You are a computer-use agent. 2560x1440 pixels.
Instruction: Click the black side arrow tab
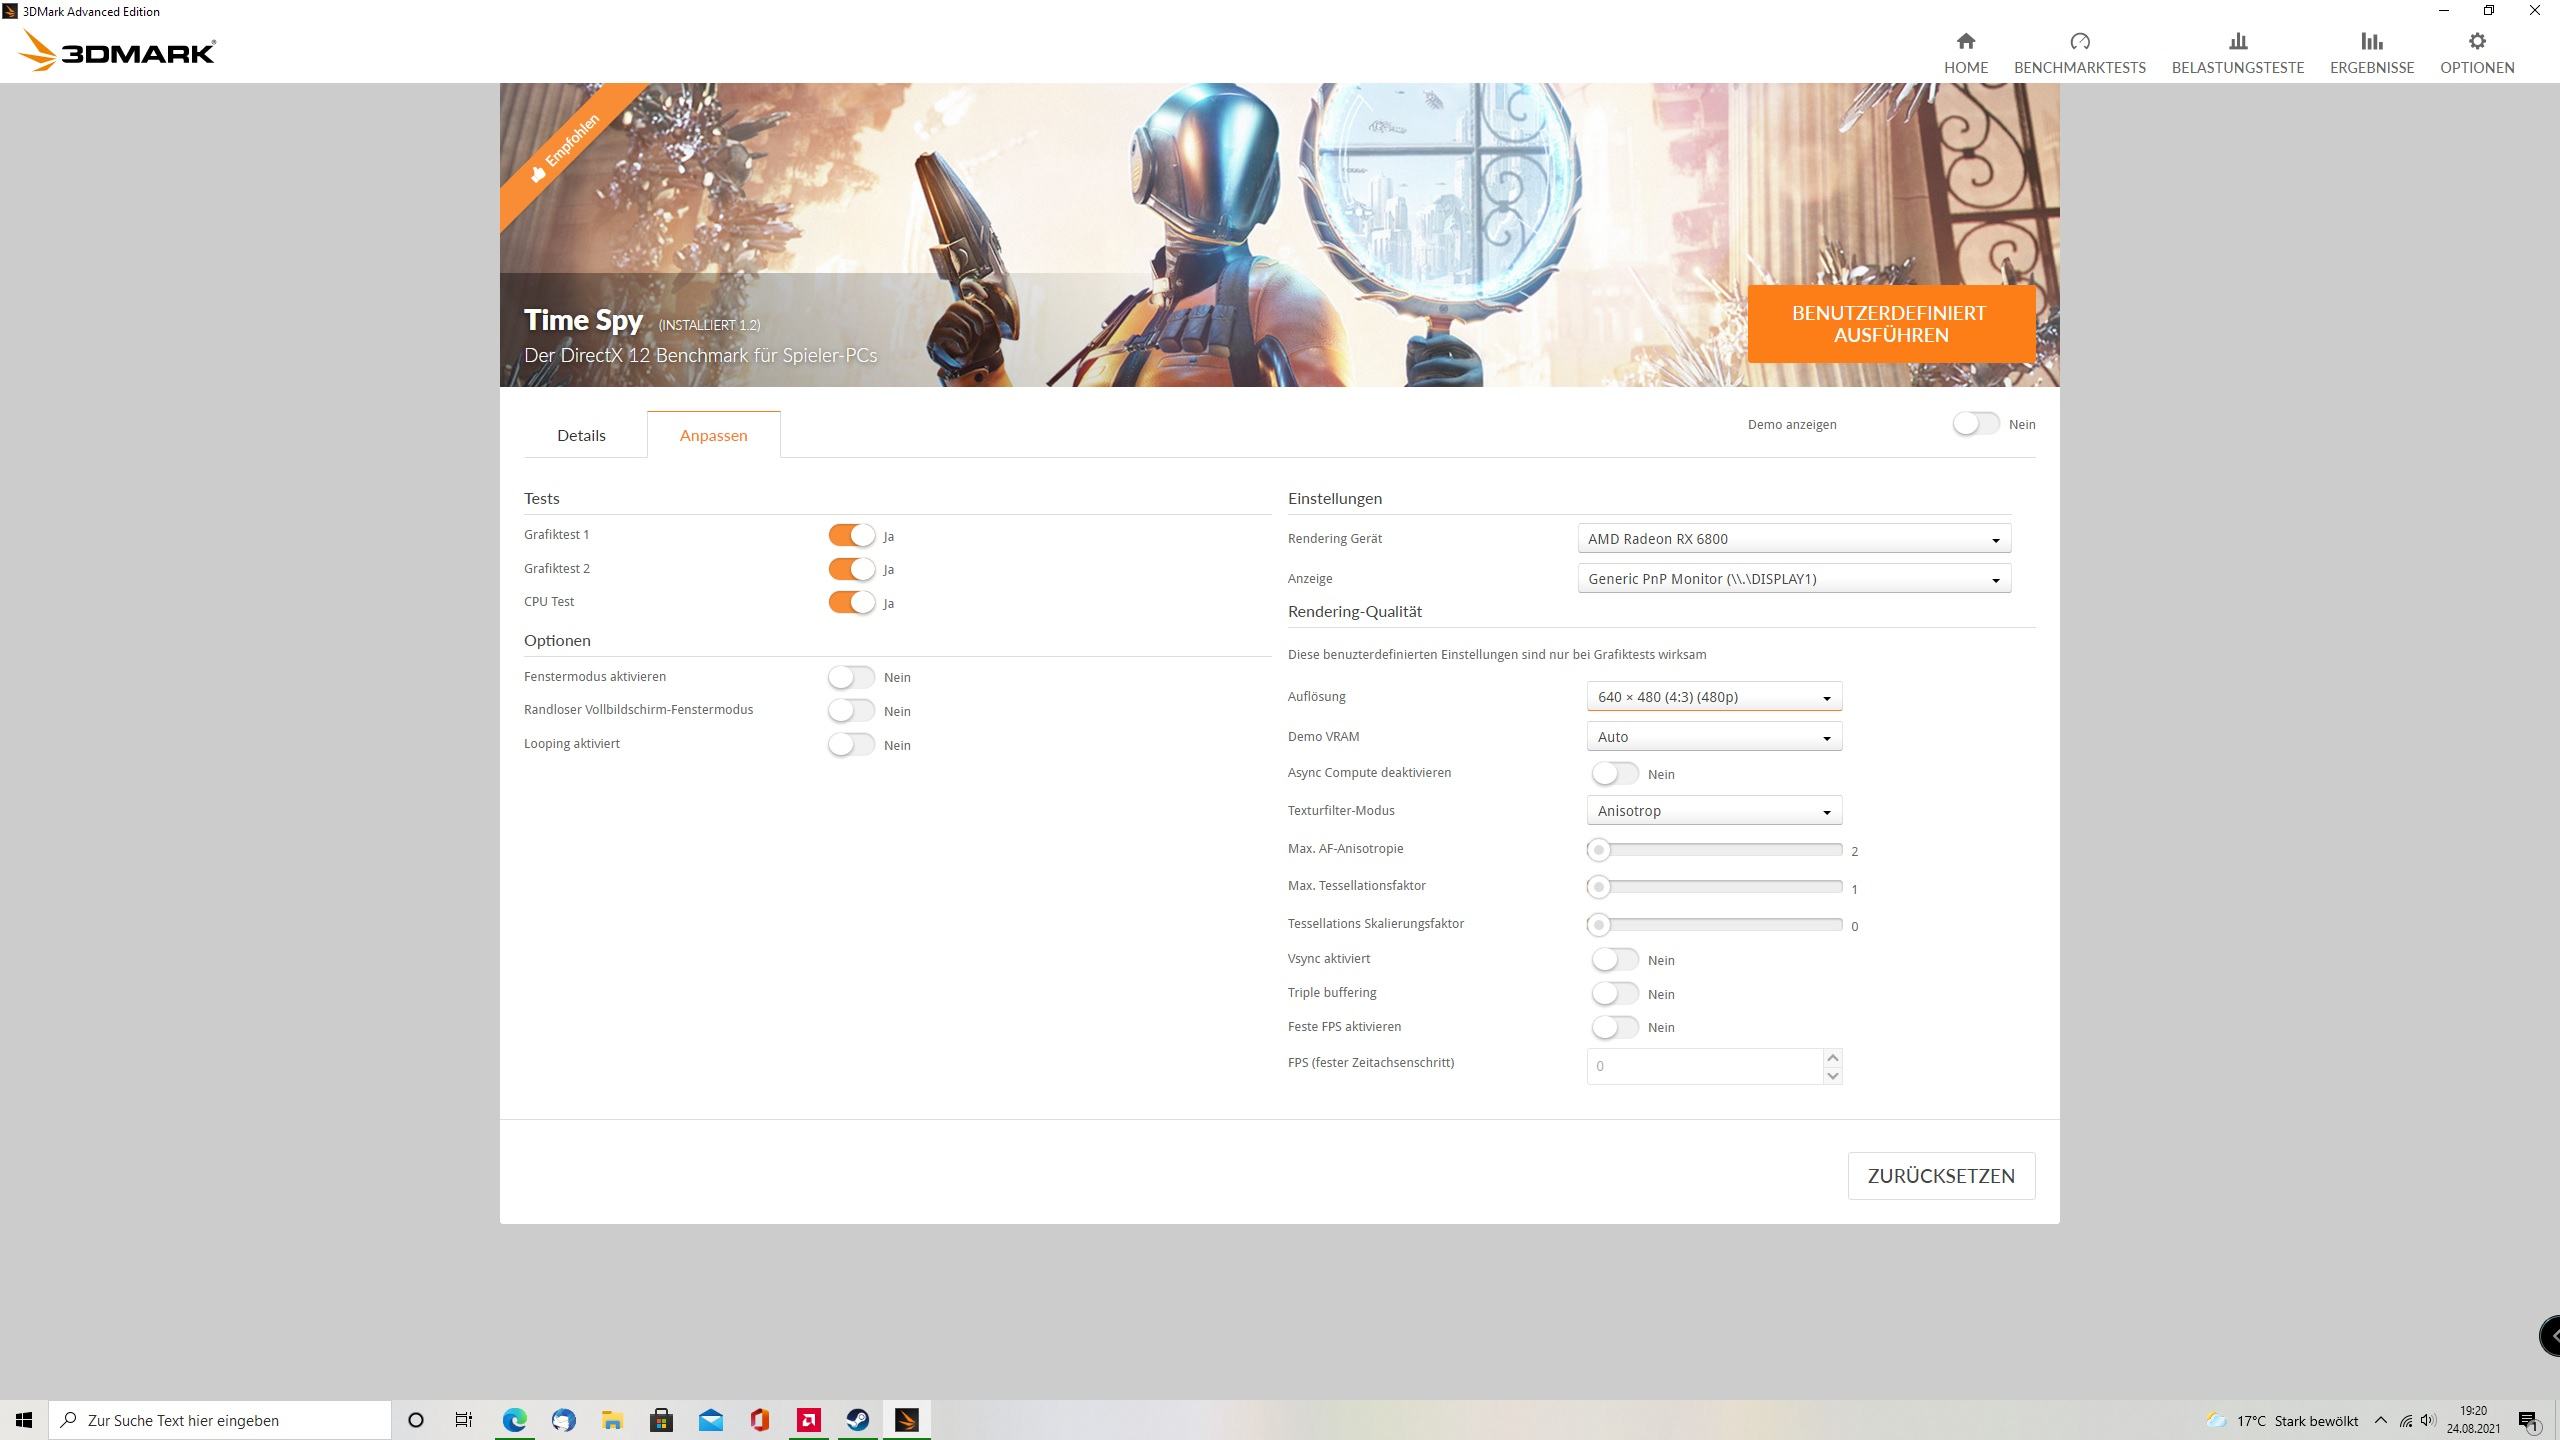[2551, 1336]
